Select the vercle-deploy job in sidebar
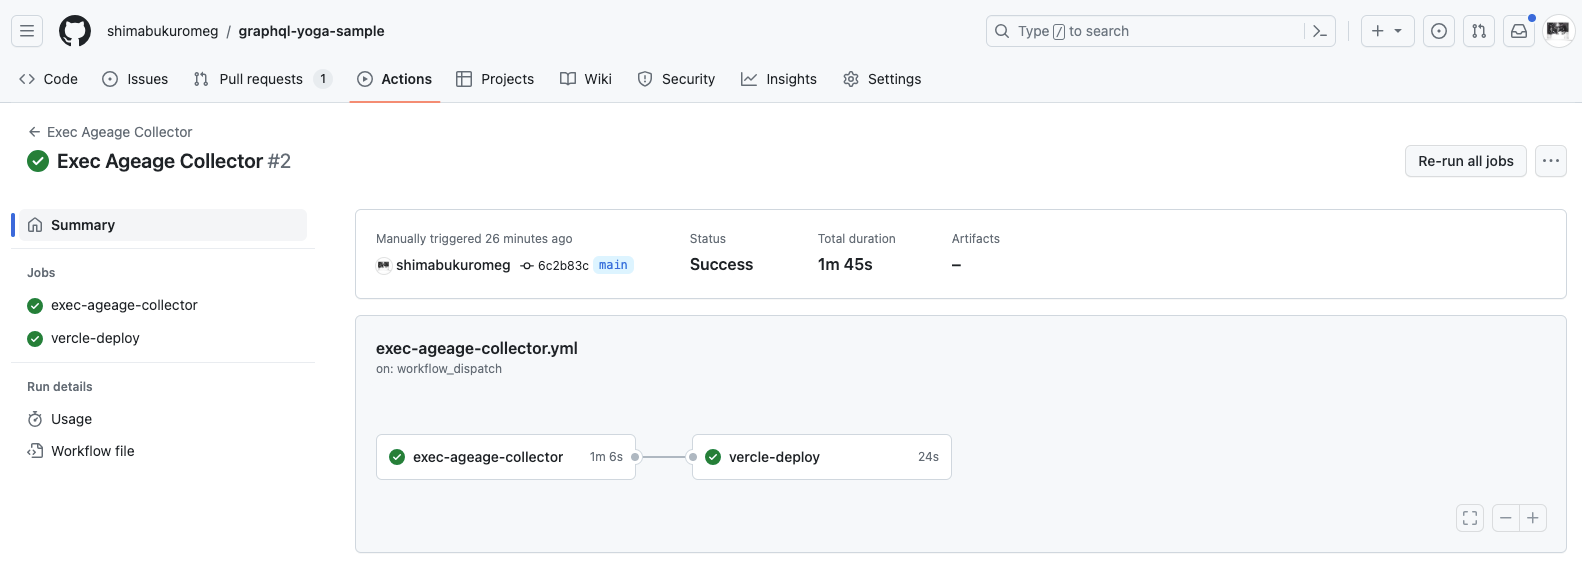Screen dimensions: 1582x570 (95, 338)
